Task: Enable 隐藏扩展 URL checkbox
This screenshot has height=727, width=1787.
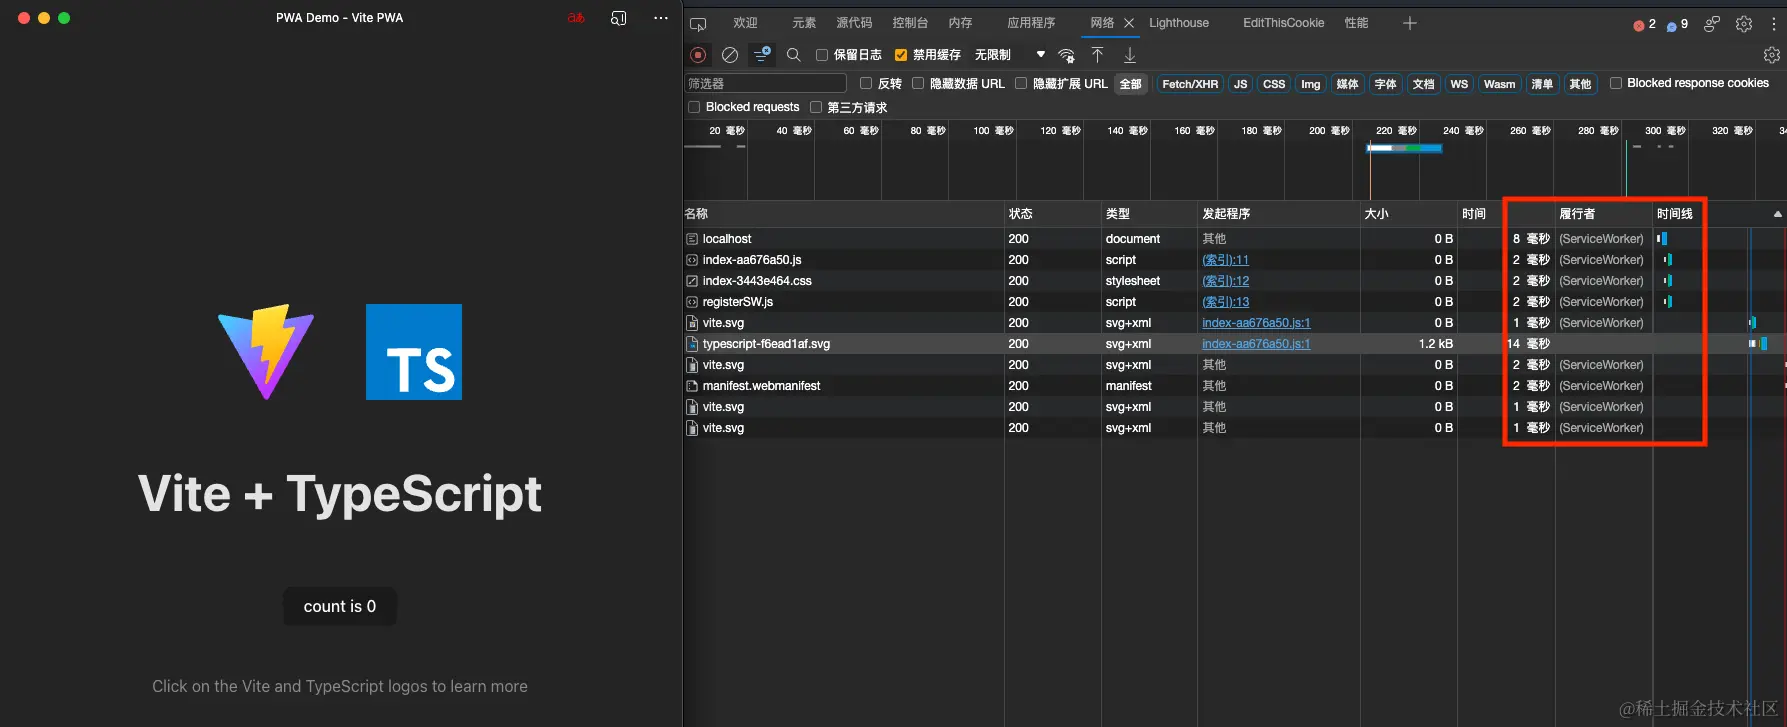Action: coord(1021,83)
